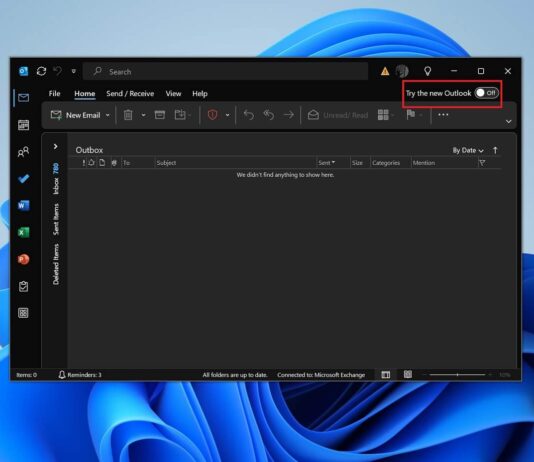The image size is (534, 462).
Task: Click the Outlook logo icon
Action: point(23,71)
